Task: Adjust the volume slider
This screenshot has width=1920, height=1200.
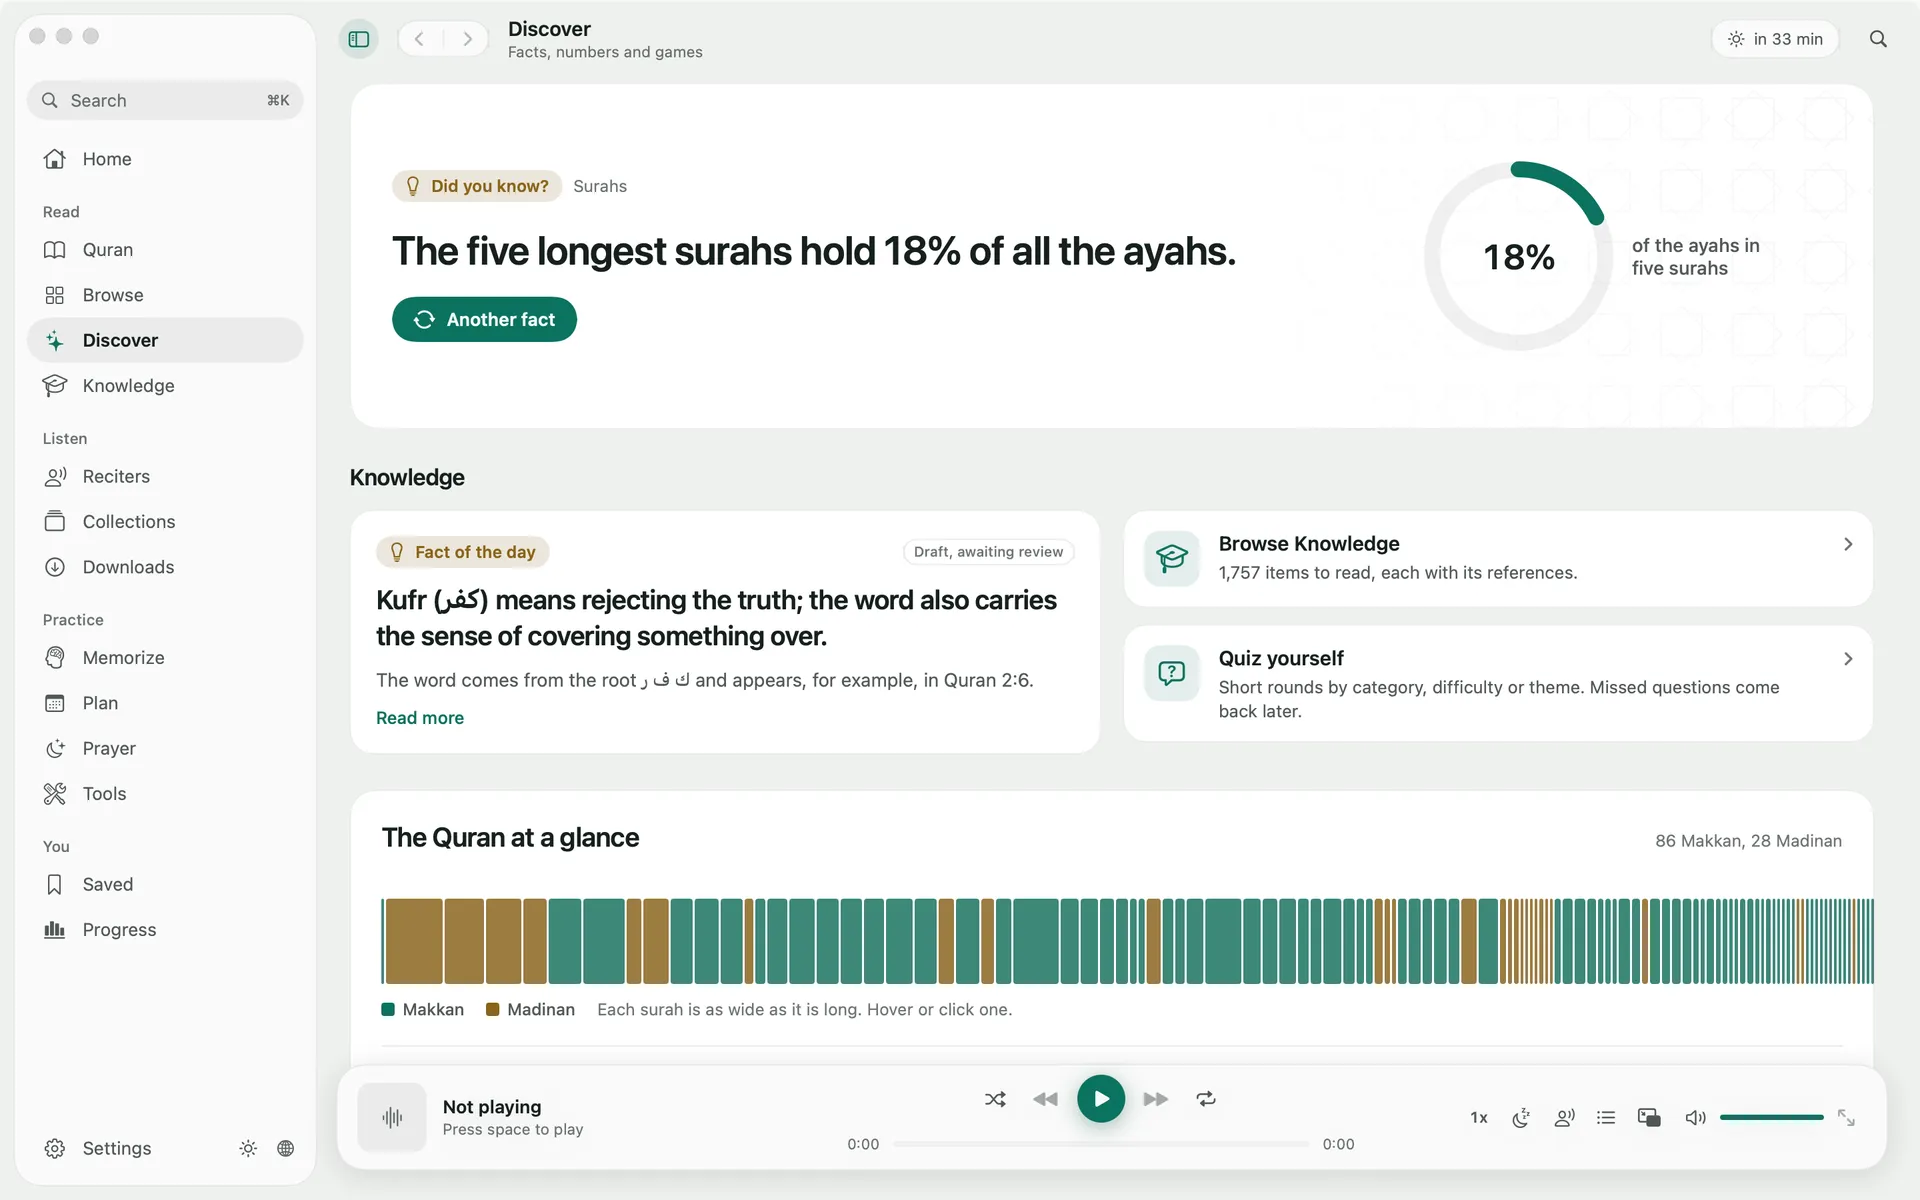Action: pos(1772,1117)
